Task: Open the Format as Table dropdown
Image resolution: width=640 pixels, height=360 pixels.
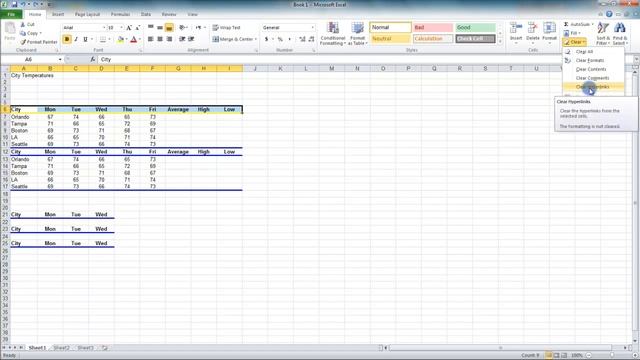Action: 357,33
